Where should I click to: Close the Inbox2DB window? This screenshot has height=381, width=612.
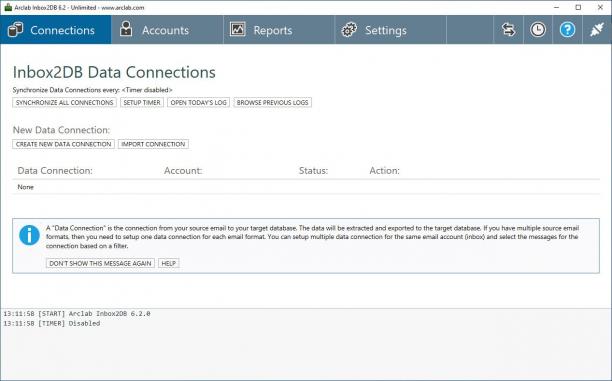point(600,7)
